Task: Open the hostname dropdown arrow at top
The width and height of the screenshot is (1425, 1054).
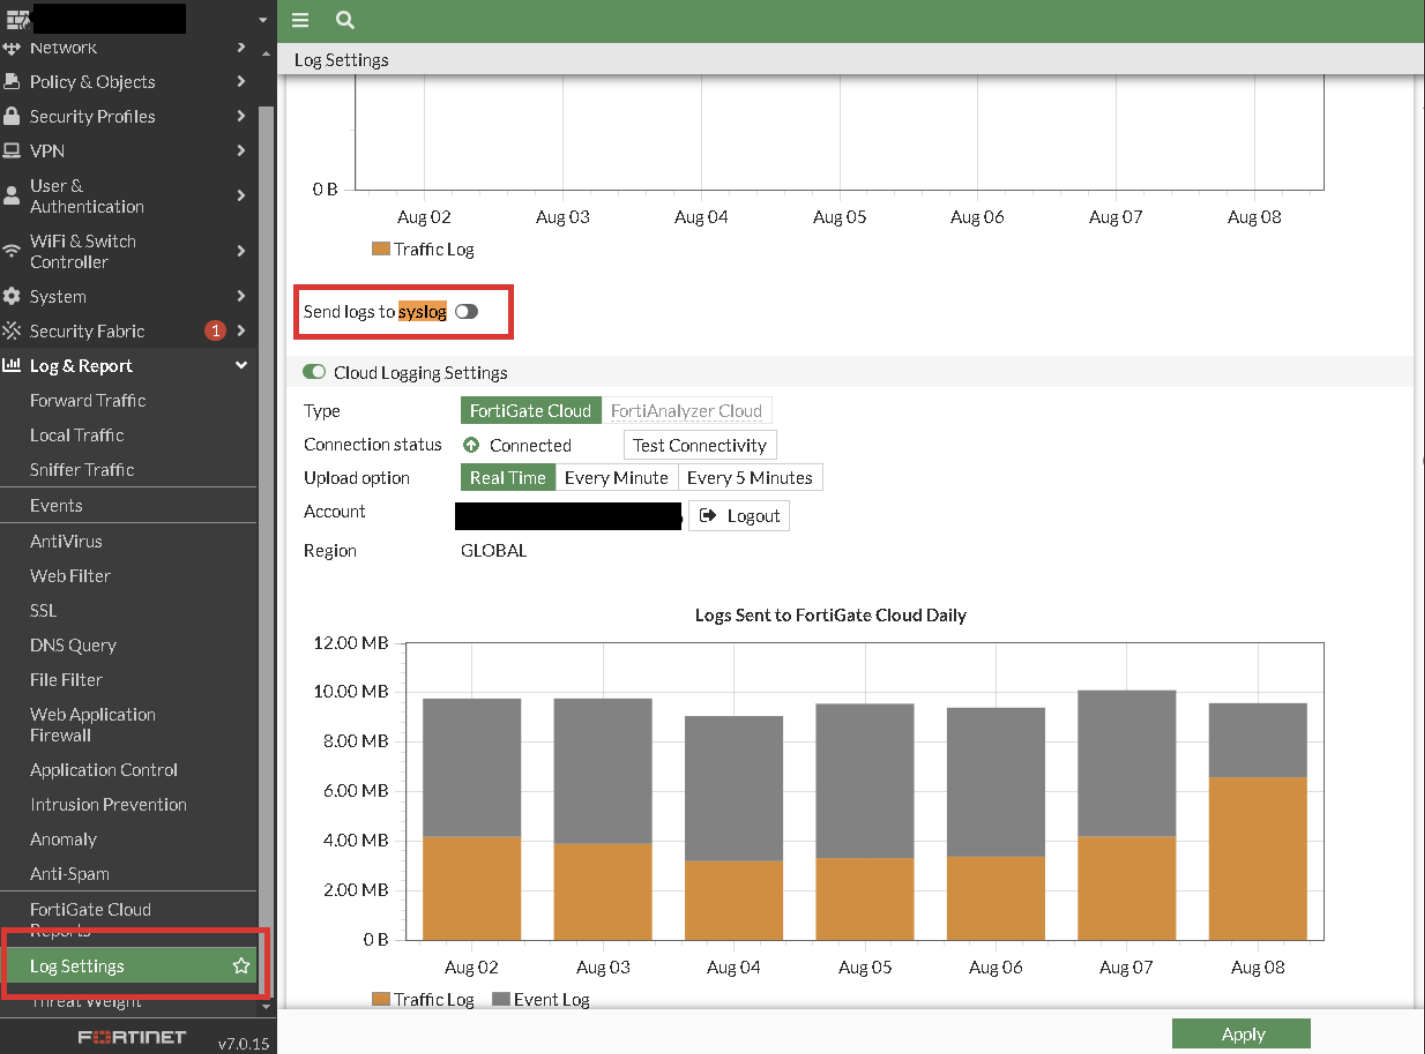Action: (x=262, y=20)
